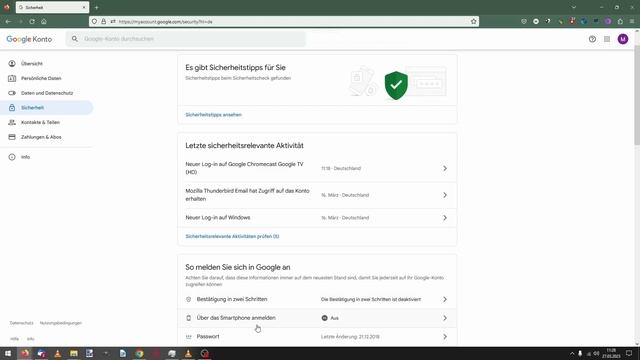This screenshot has height=360, width=640.
Task: Open Über das Smartphone anmelden chevron
Action: click(x=445, y=318)
